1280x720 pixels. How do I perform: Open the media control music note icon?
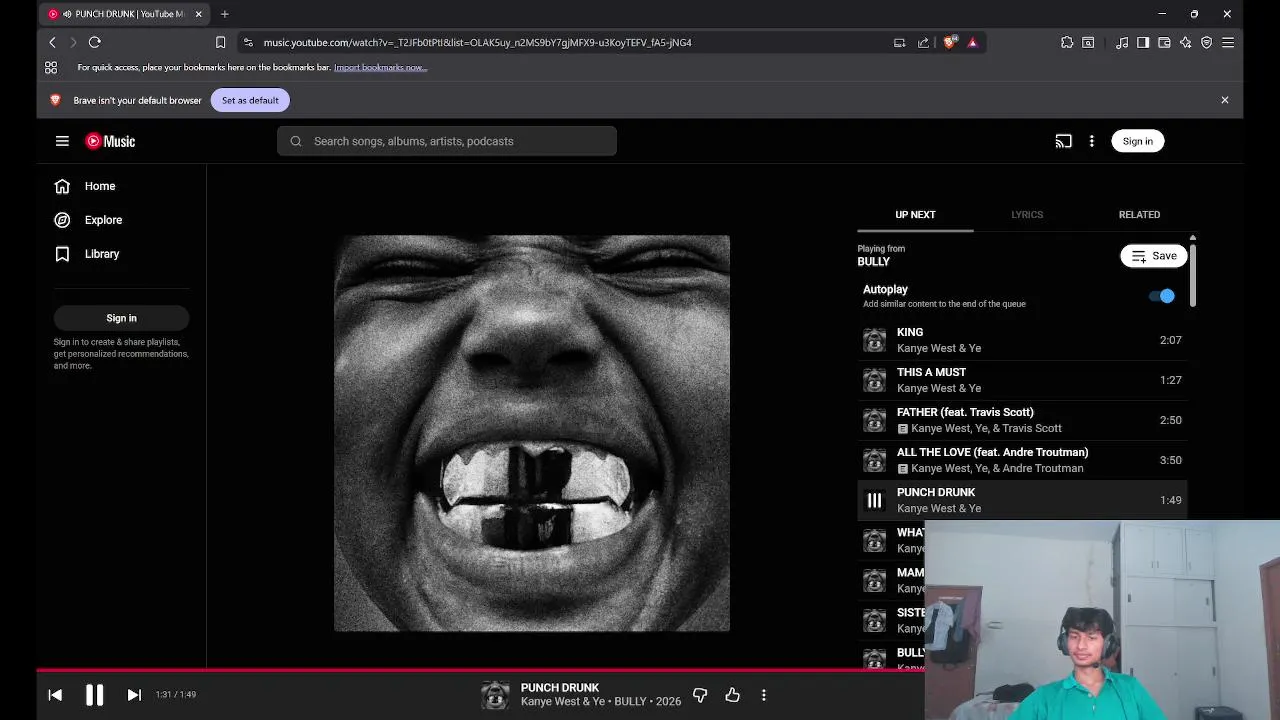tap(1122, 42)
